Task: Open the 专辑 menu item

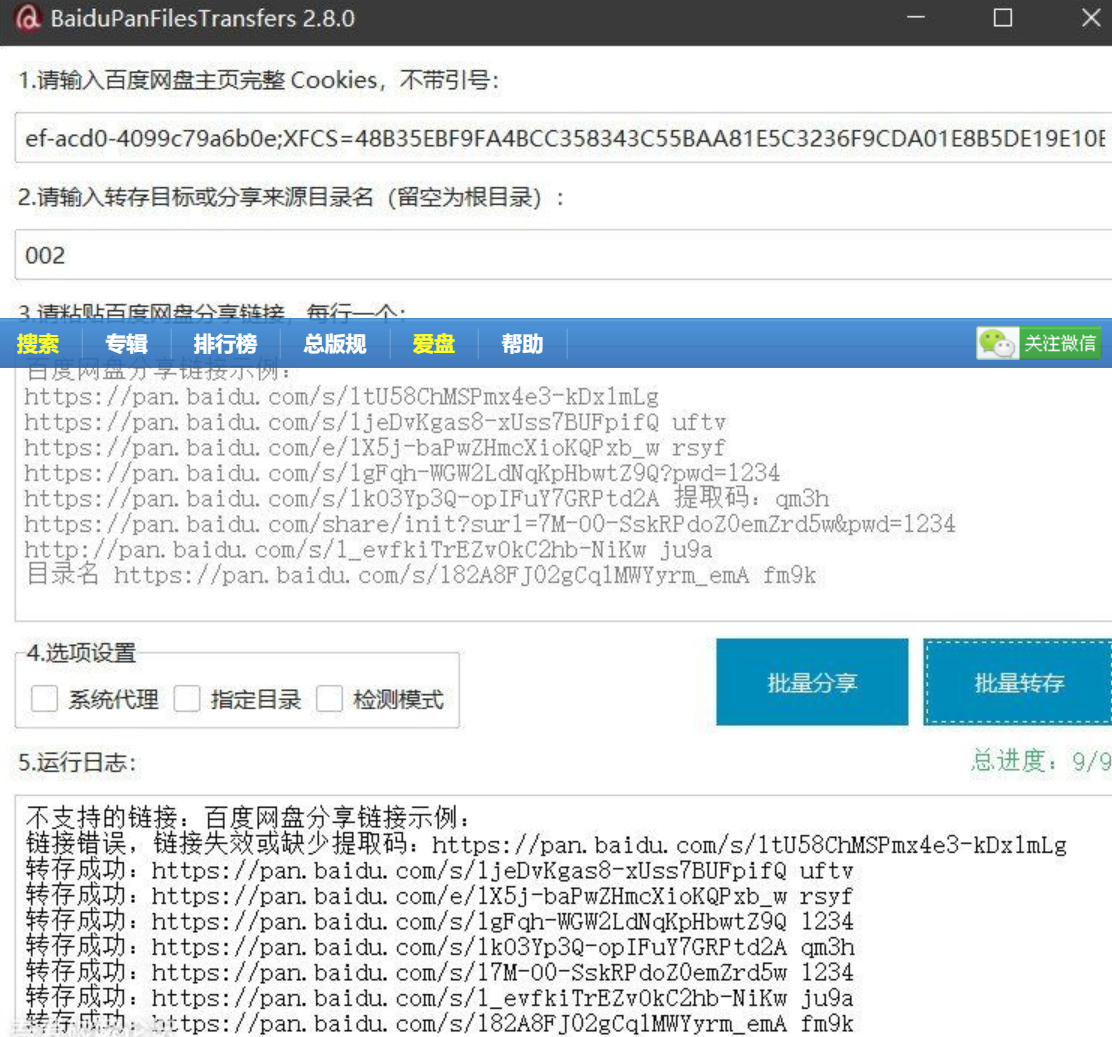Action: 126,344
